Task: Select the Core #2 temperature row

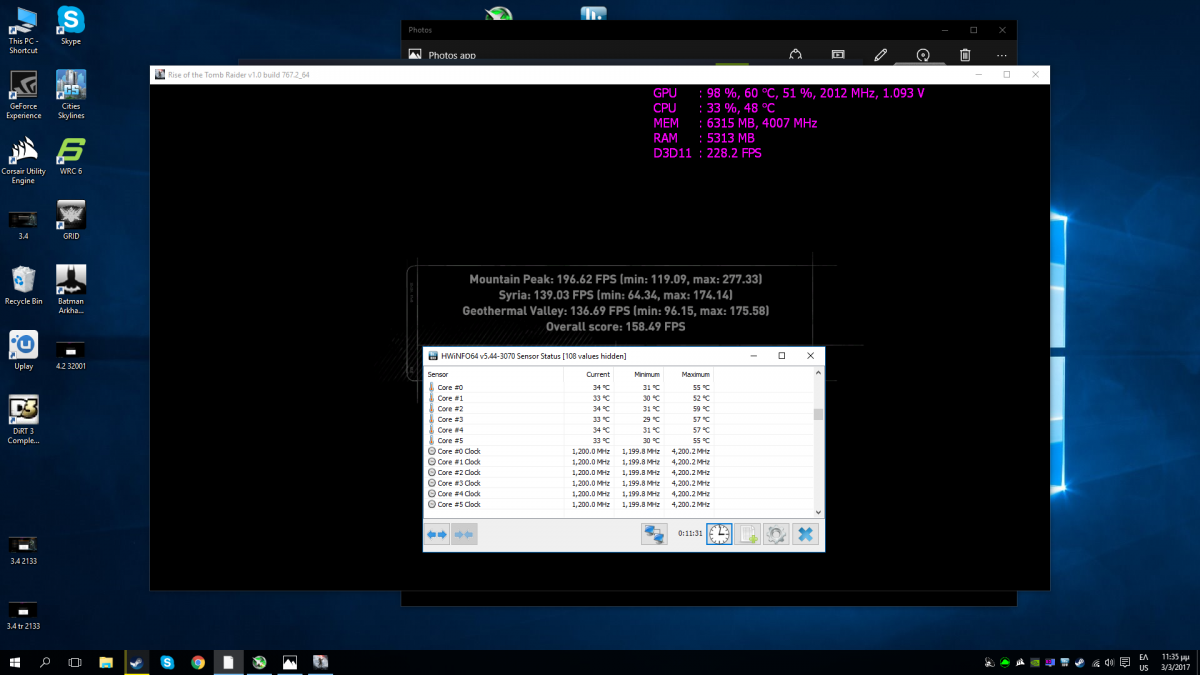Action: click(x=618, y=408)
